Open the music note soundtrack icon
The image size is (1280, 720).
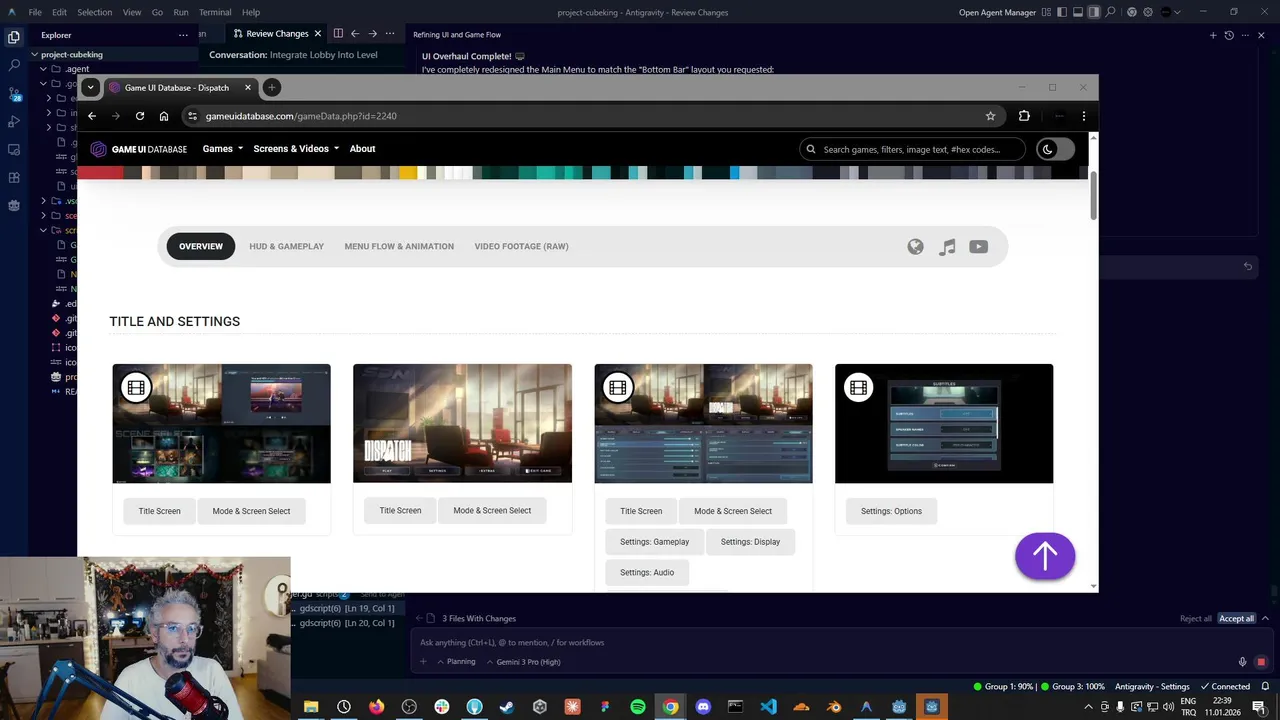pyautogui.click(x=947, y=247)
